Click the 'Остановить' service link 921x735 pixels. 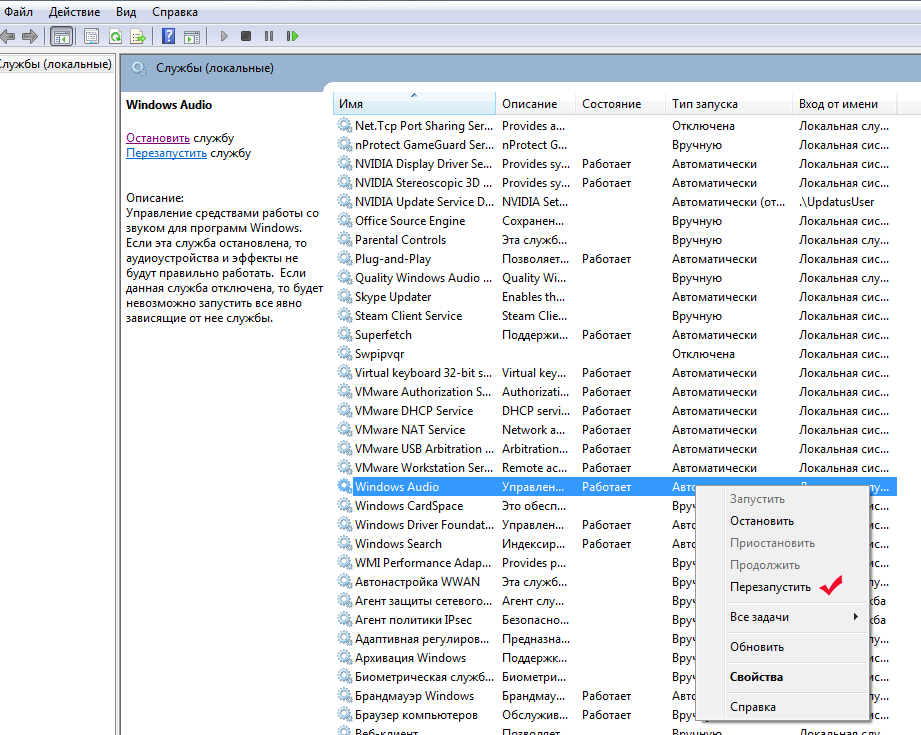[x=158, y=138]
